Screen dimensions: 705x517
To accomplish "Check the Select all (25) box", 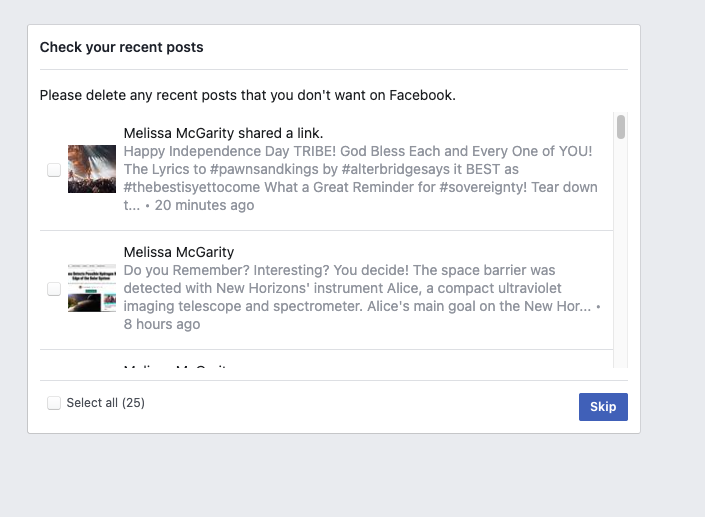I will coord(54,403).
